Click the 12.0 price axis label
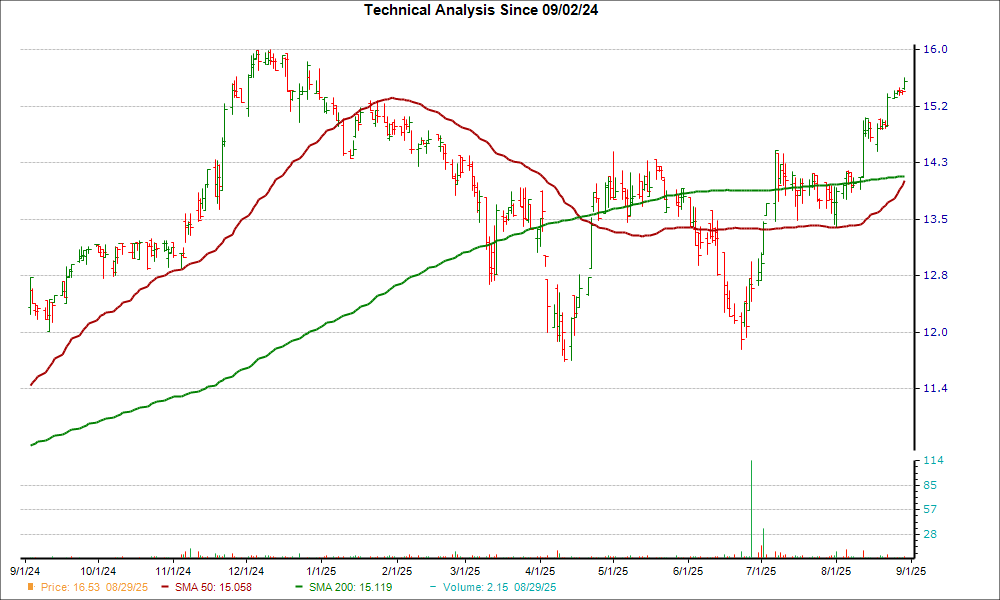This screenshot has width=1000, height=600. pos(935,332)
